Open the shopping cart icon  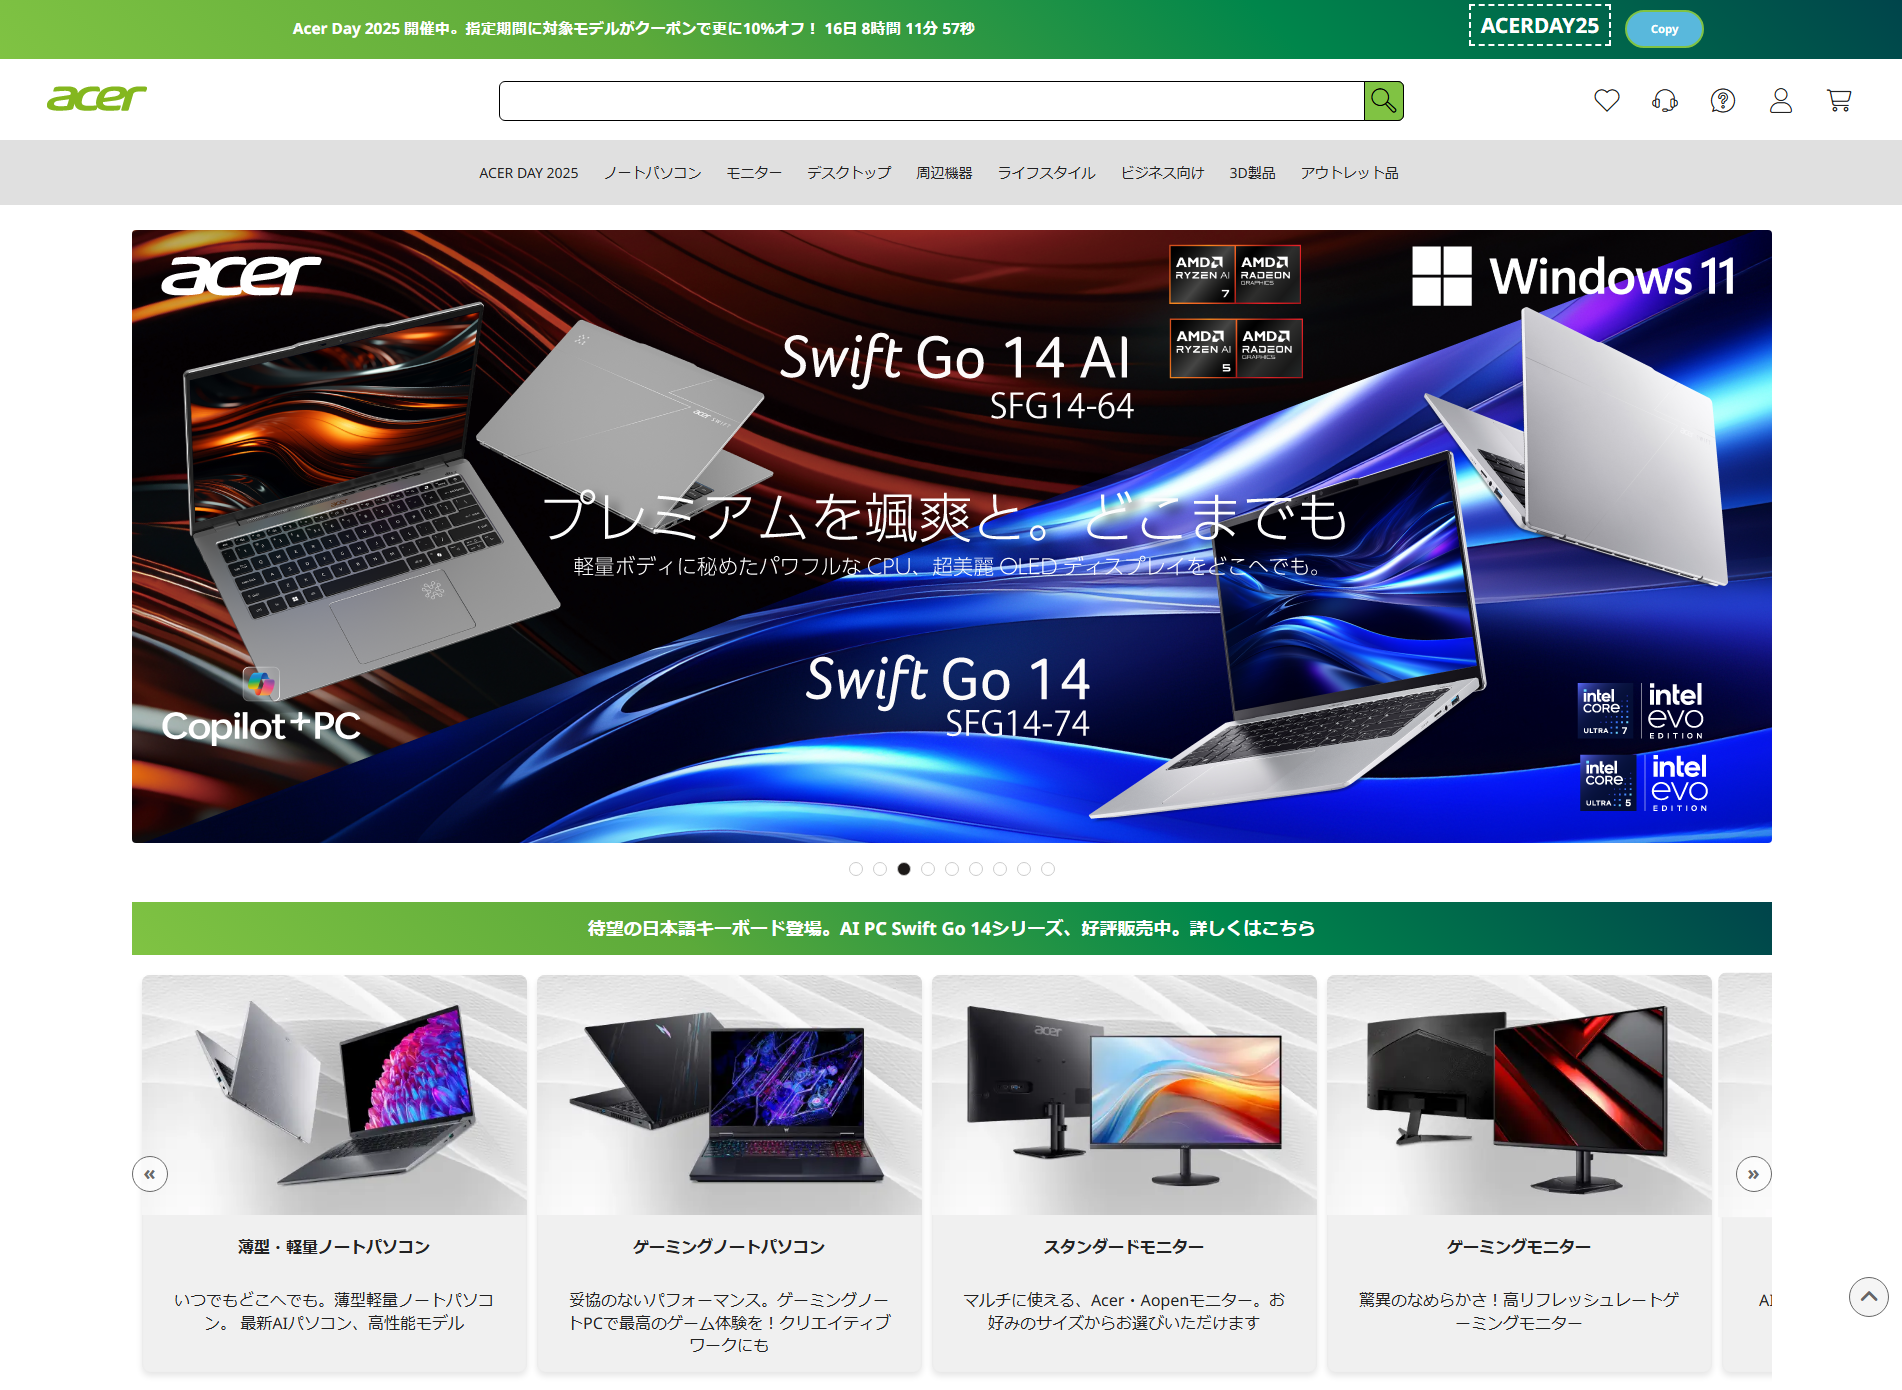(x=1838, y=100)
